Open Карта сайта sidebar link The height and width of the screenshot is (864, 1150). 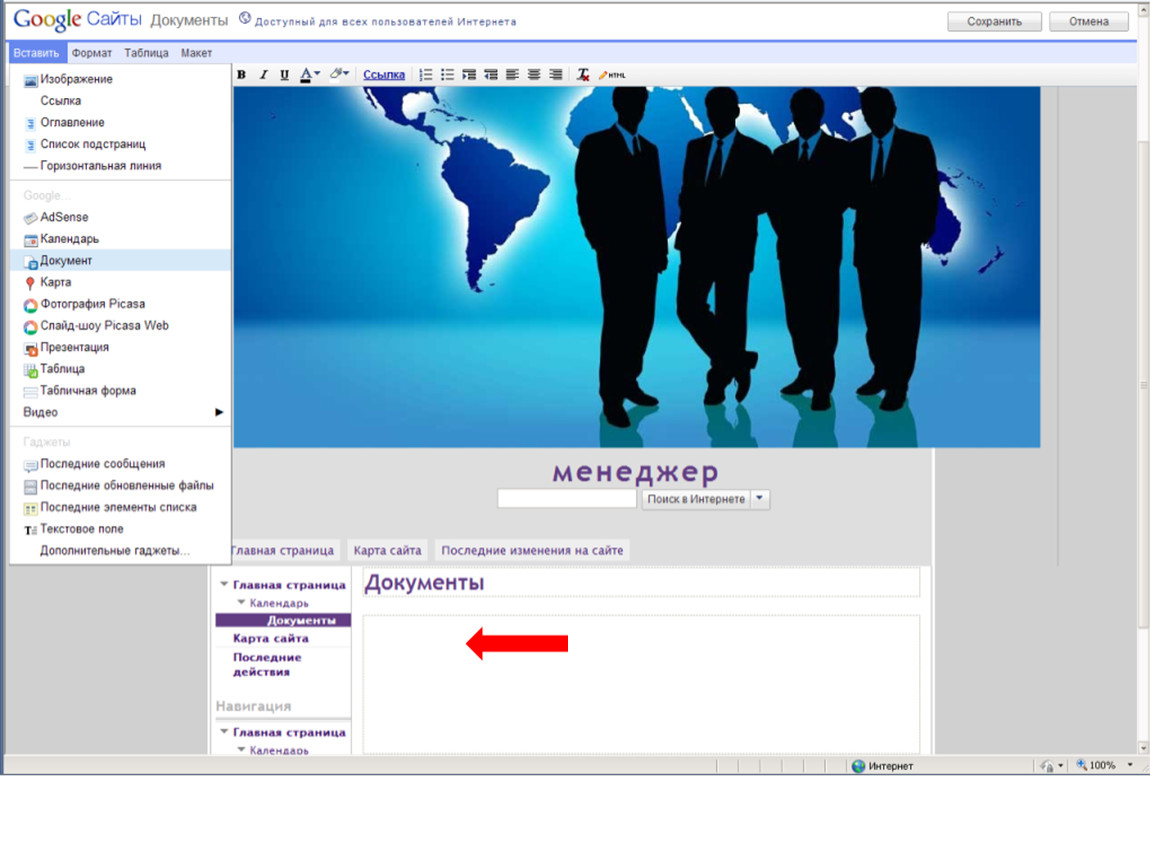click(x=271, y=638)
